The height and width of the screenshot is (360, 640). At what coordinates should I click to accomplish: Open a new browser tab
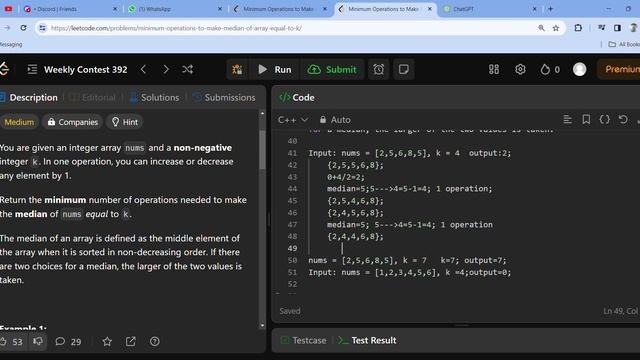(550, 9)
